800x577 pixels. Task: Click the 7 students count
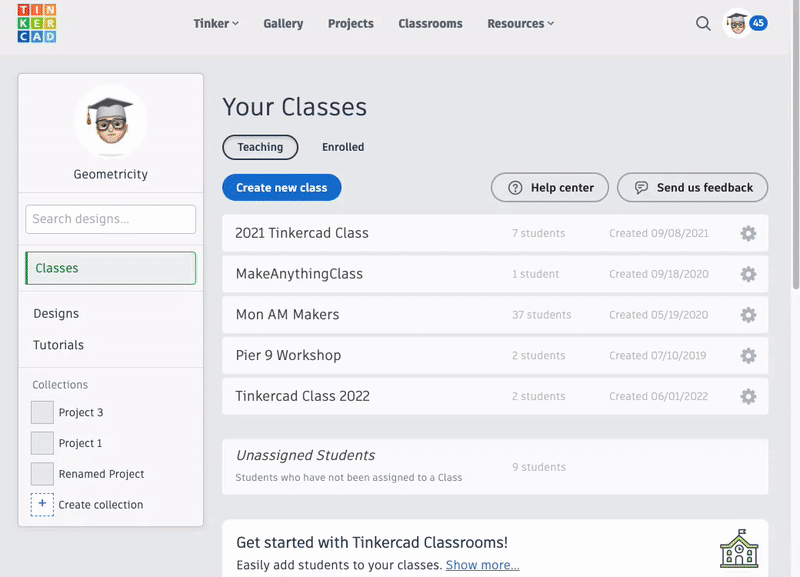pos(538,233)
